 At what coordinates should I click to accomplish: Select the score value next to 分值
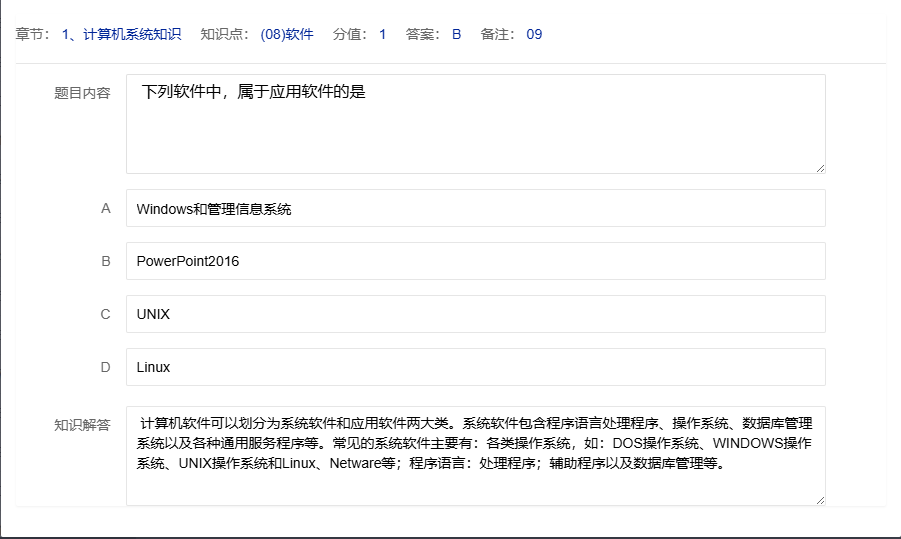(382, 34)
